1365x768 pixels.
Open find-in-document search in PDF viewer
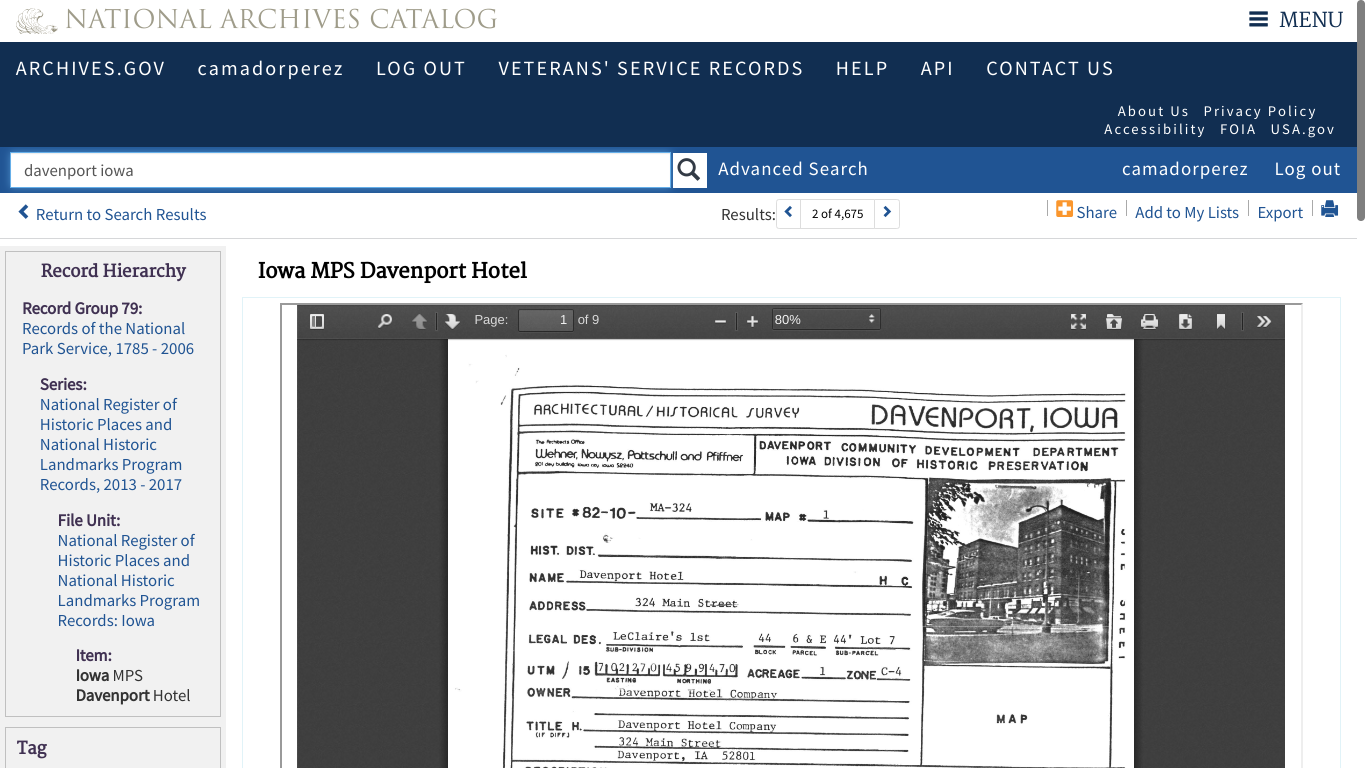coord(384,321)
